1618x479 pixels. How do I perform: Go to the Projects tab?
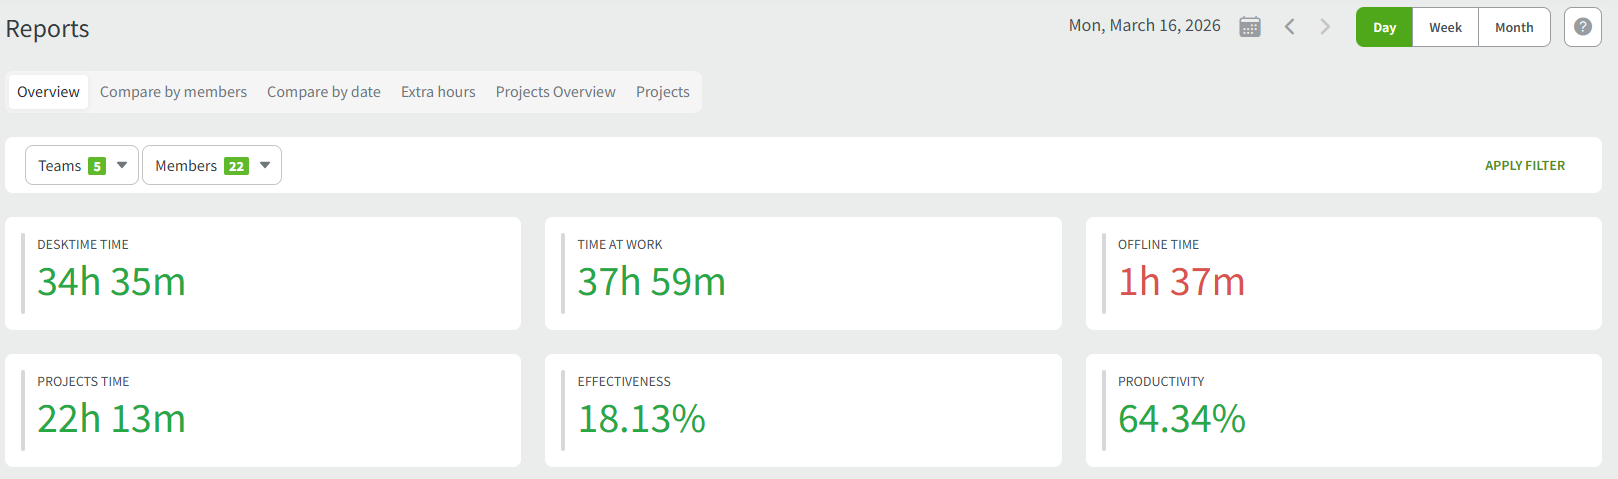(x=662, y=92)
